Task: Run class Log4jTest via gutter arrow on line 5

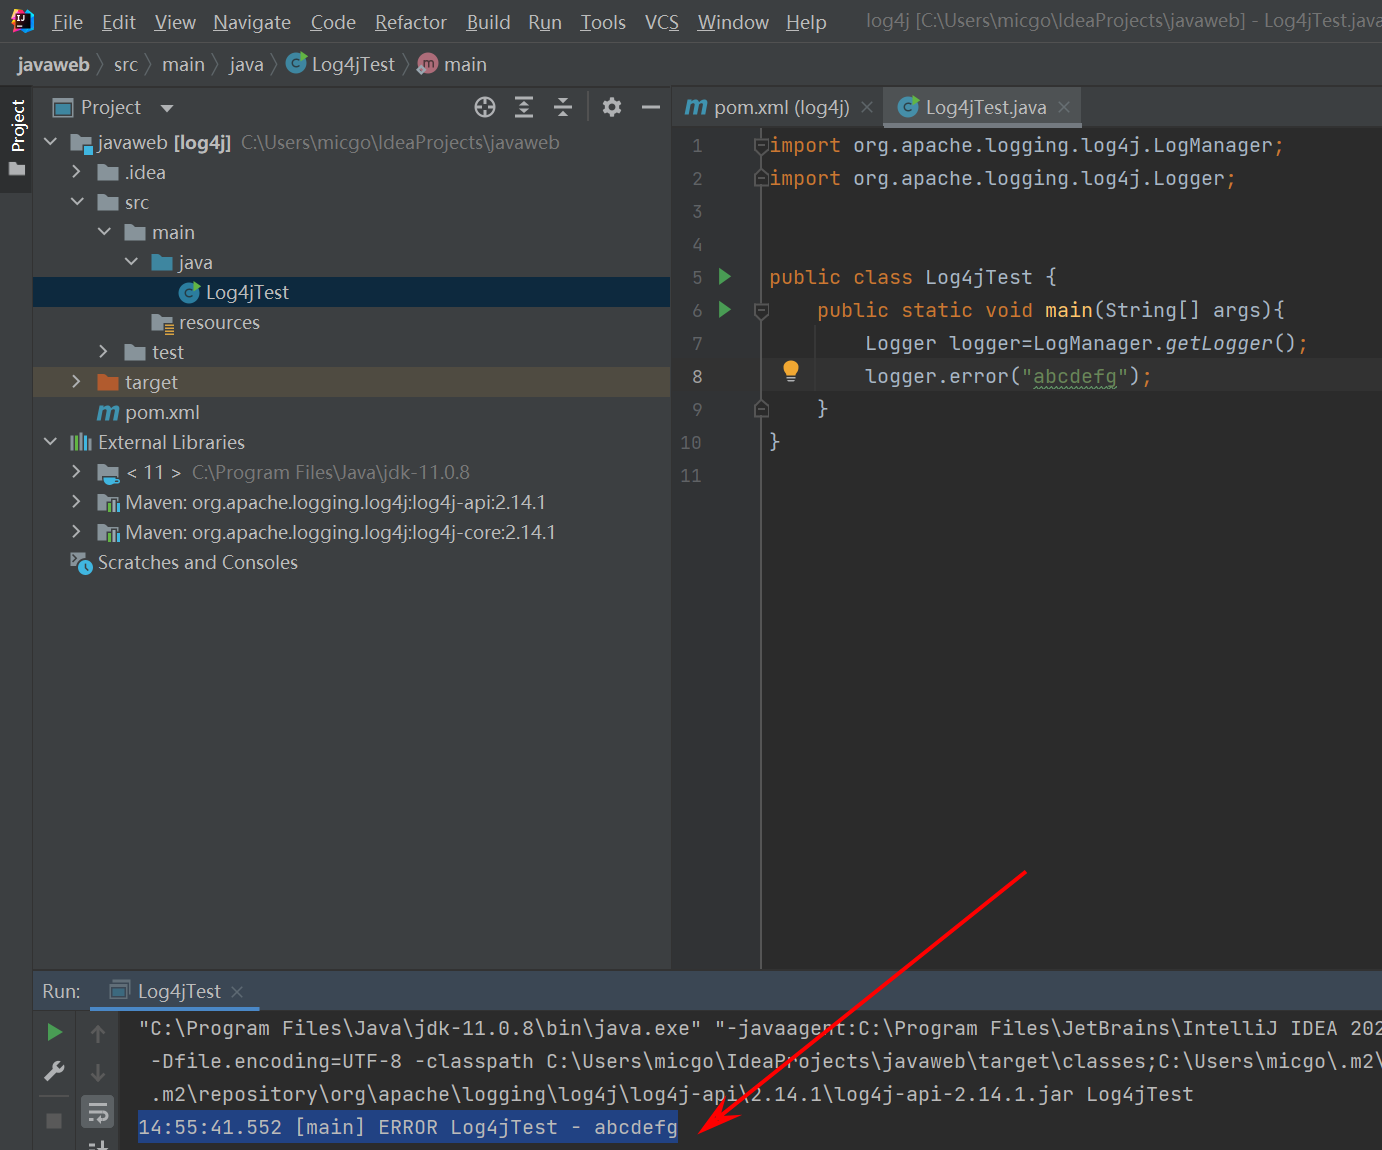Action: click(725, 276)
